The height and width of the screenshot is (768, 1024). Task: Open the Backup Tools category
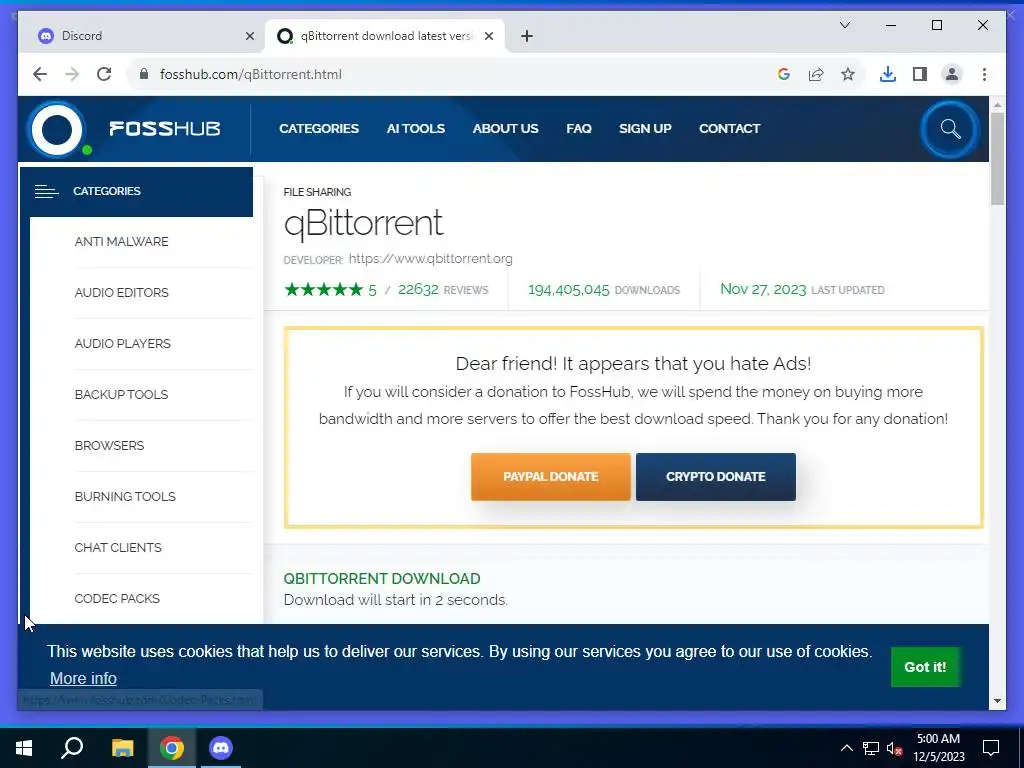121,394
